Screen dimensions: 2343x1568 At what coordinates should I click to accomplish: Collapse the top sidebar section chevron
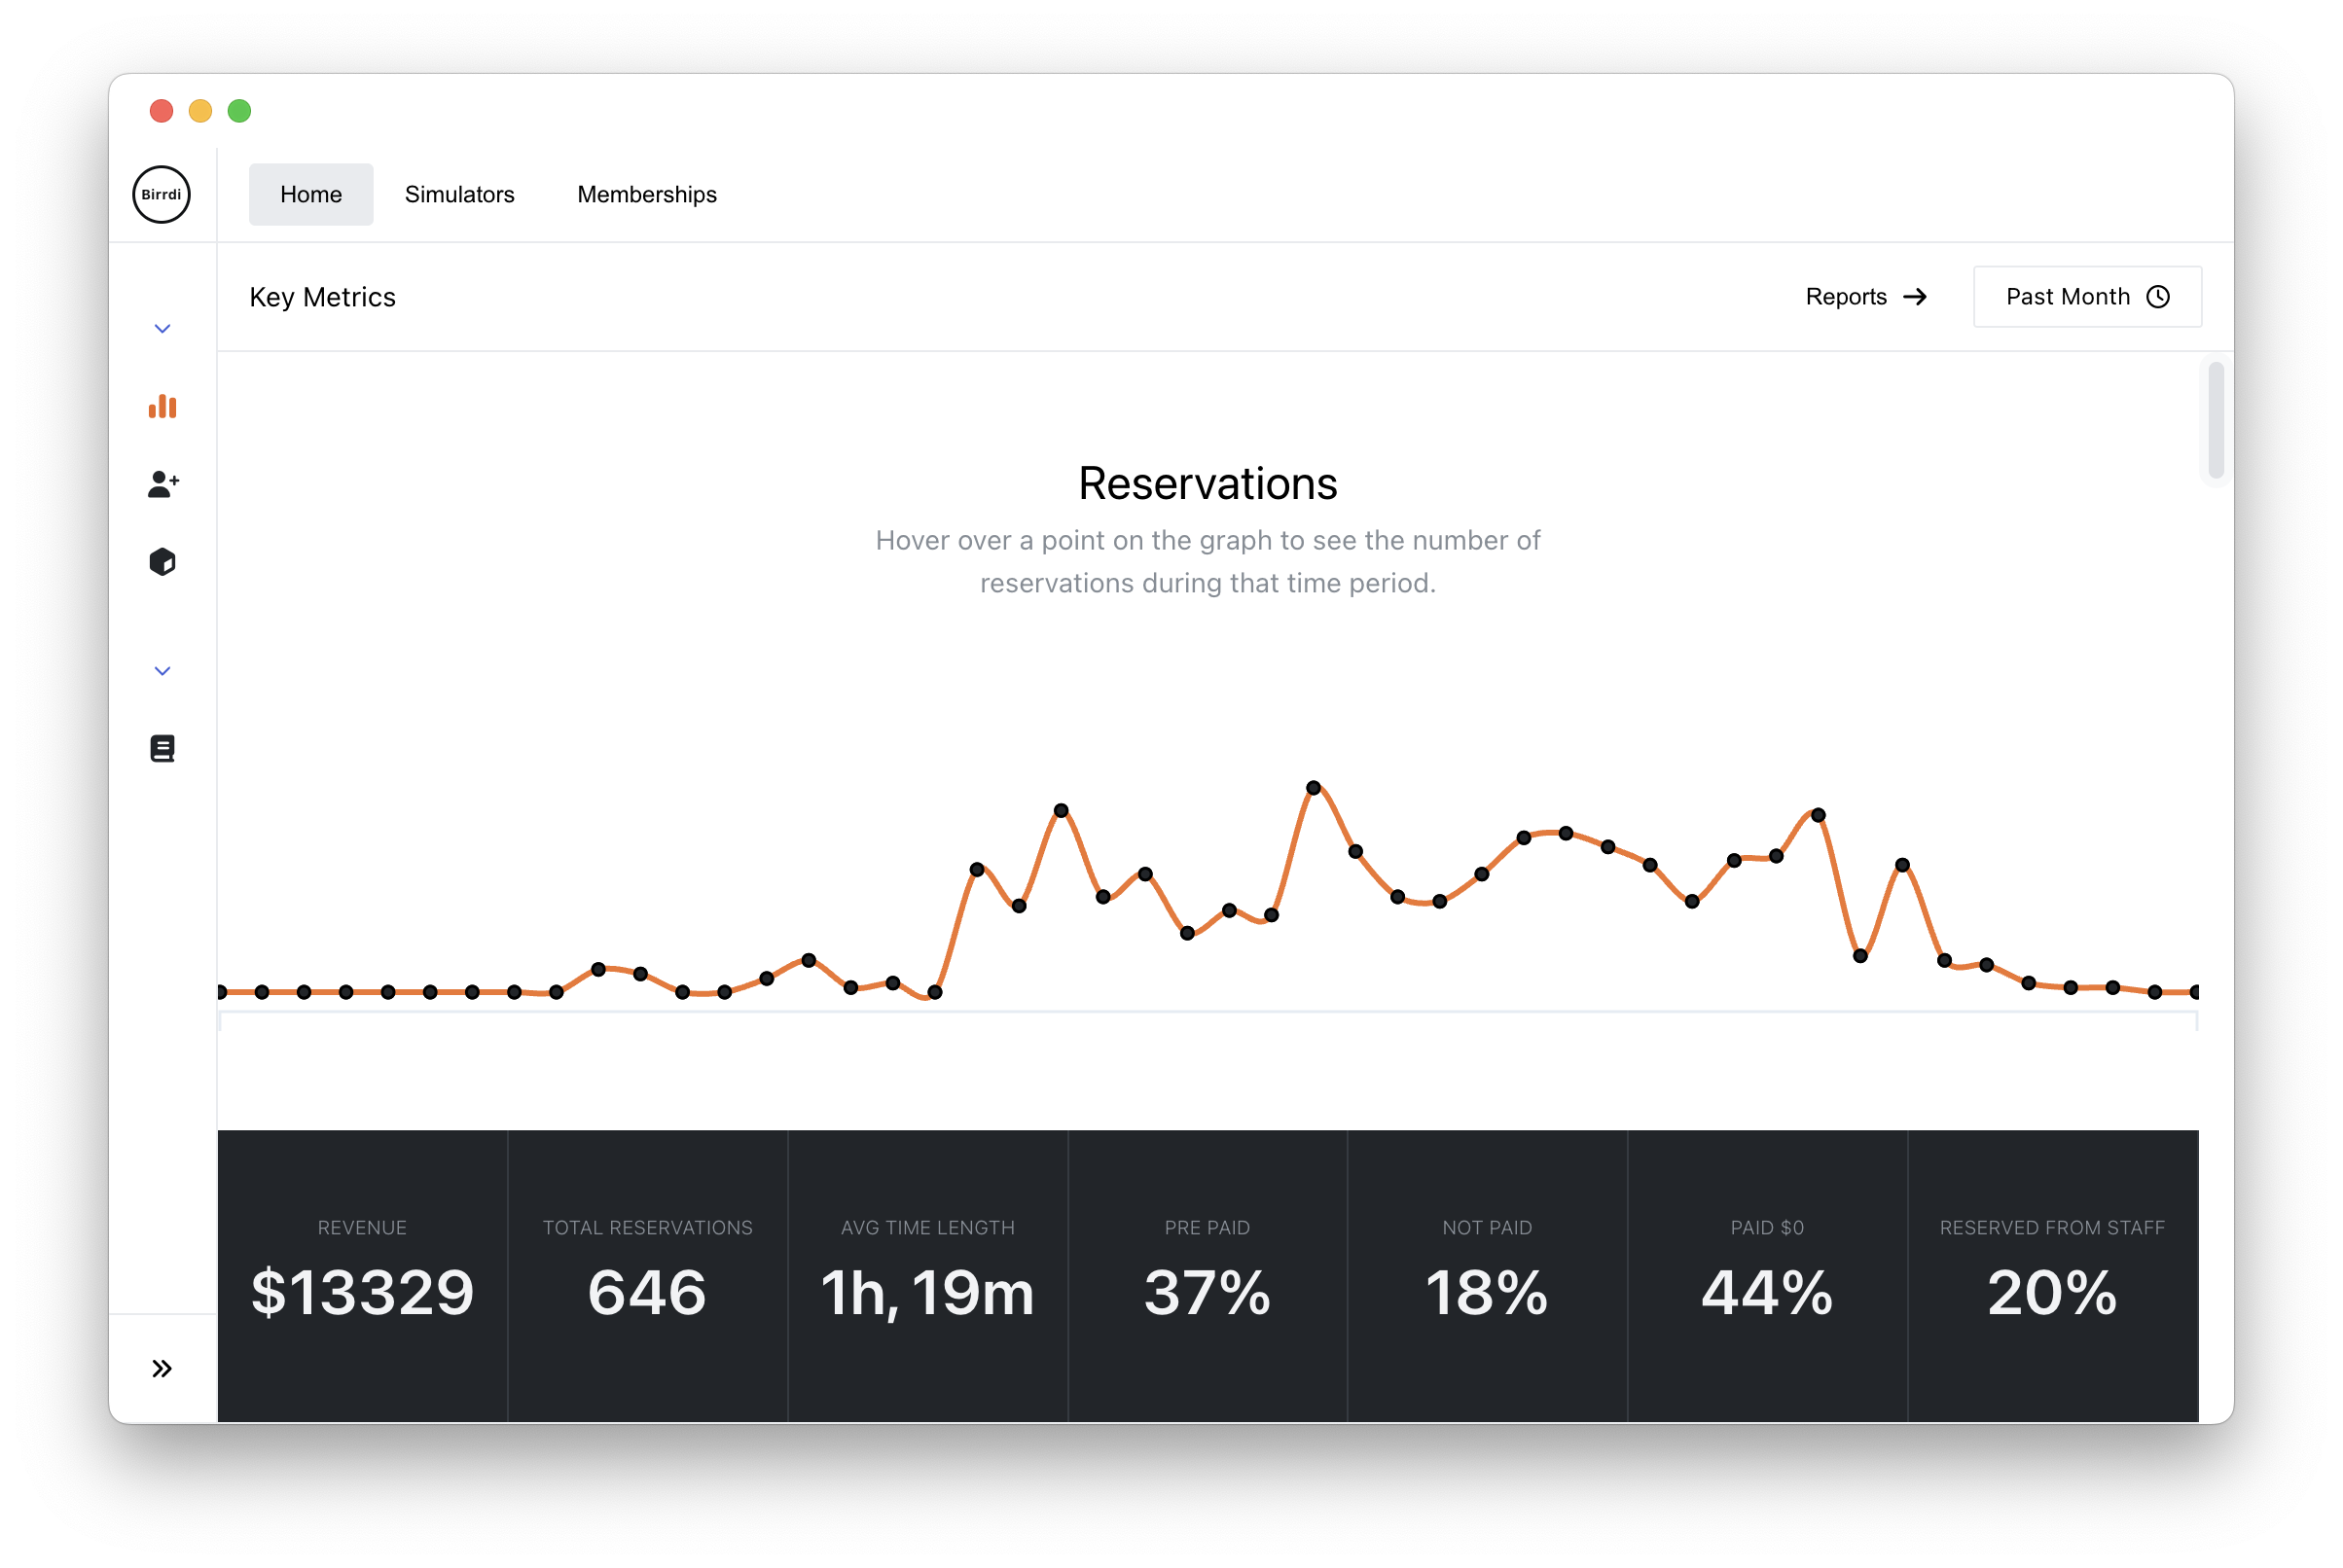(x=162, y=329)
